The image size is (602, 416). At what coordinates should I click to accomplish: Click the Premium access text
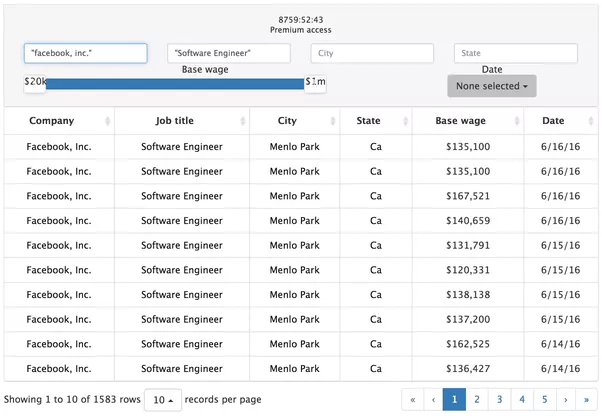pos(301,30)
